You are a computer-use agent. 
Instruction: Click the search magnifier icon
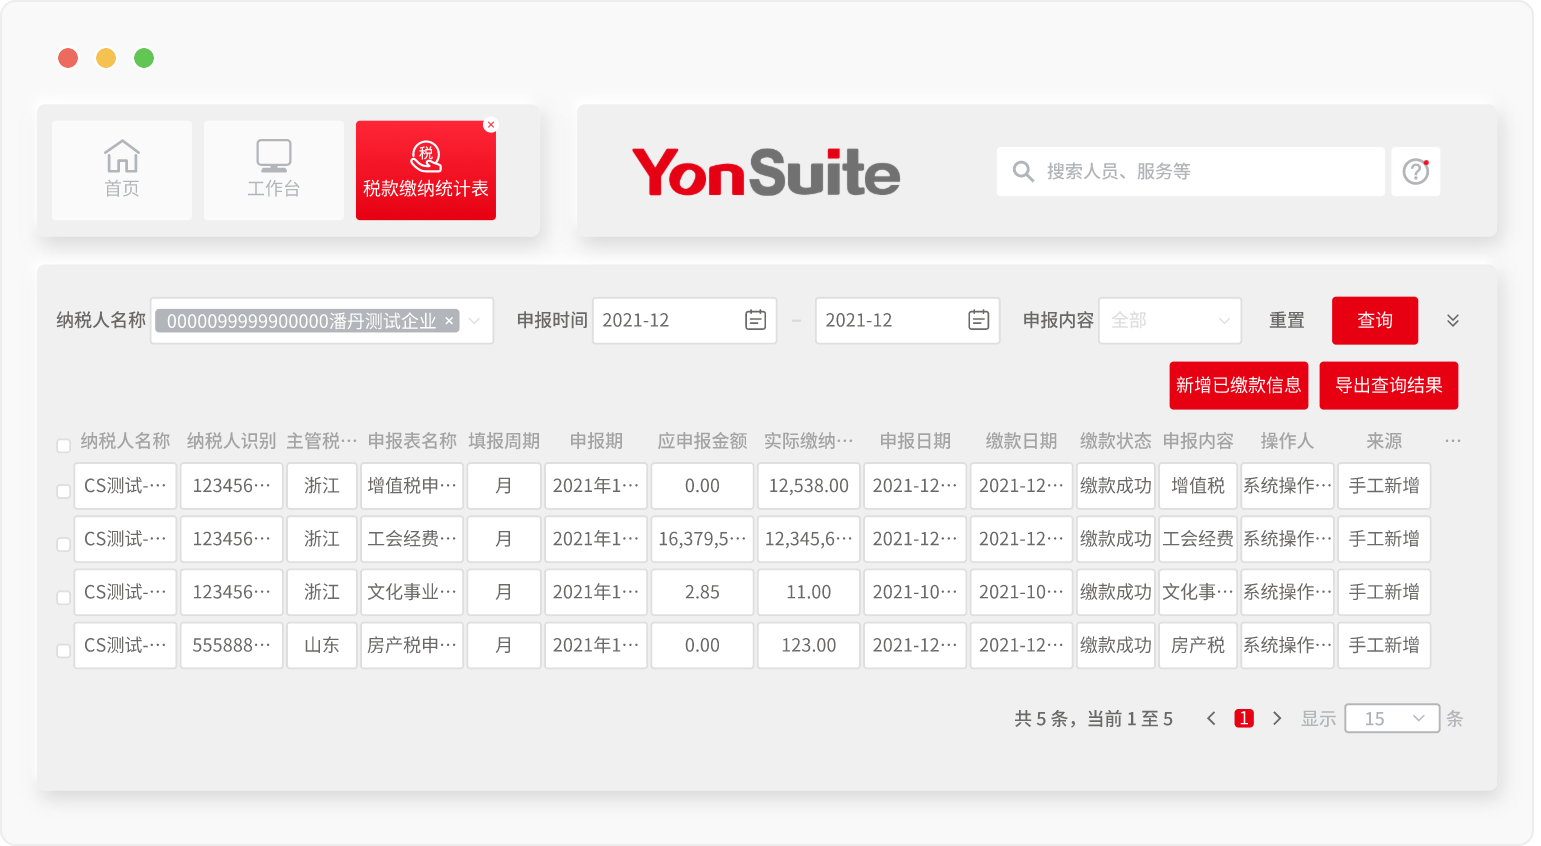click(x=1022, y=171)
